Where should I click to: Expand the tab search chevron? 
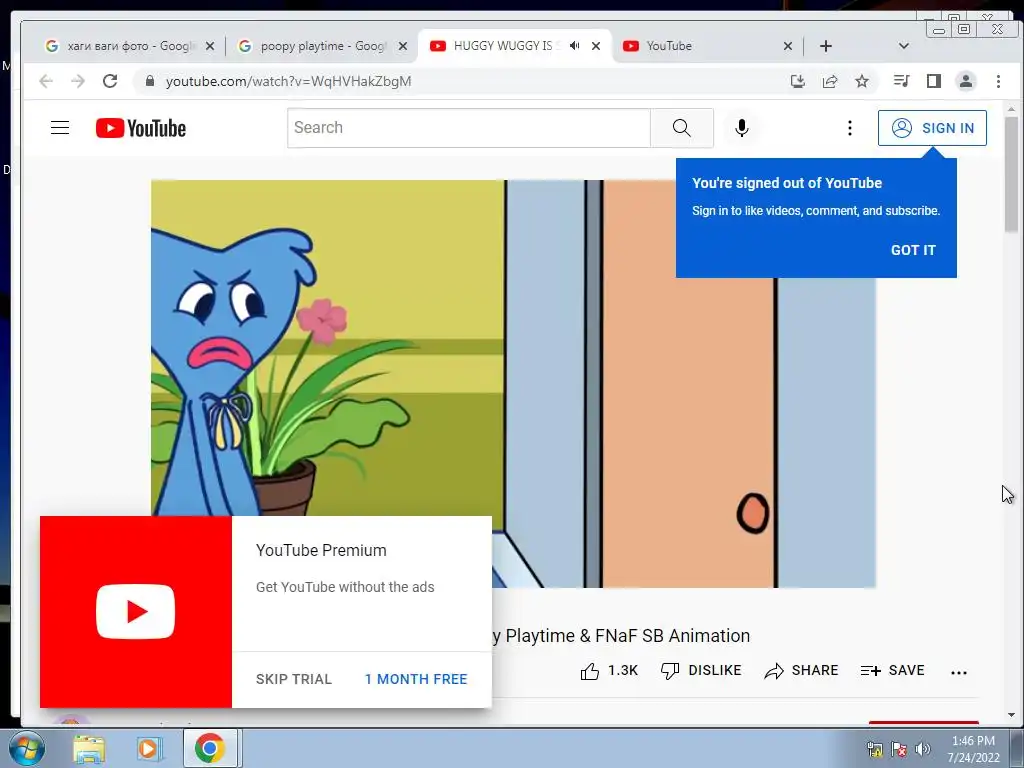(x=904, y=46)
